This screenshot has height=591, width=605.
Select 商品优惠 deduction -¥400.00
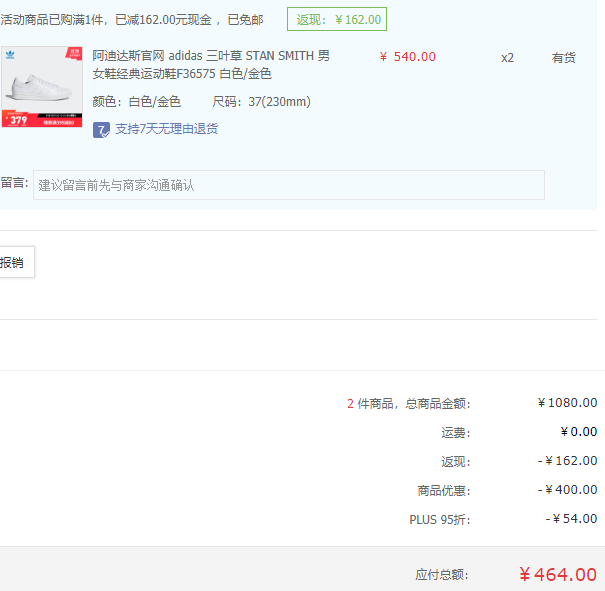pos(567,490)
